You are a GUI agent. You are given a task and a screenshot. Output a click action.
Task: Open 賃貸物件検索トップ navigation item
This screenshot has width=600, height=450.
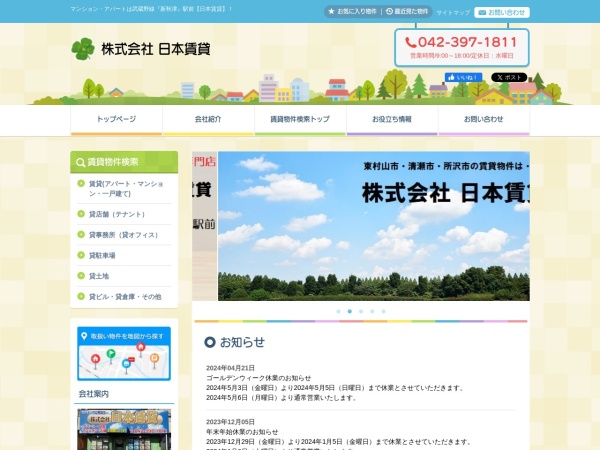click(x=300, y=119)
